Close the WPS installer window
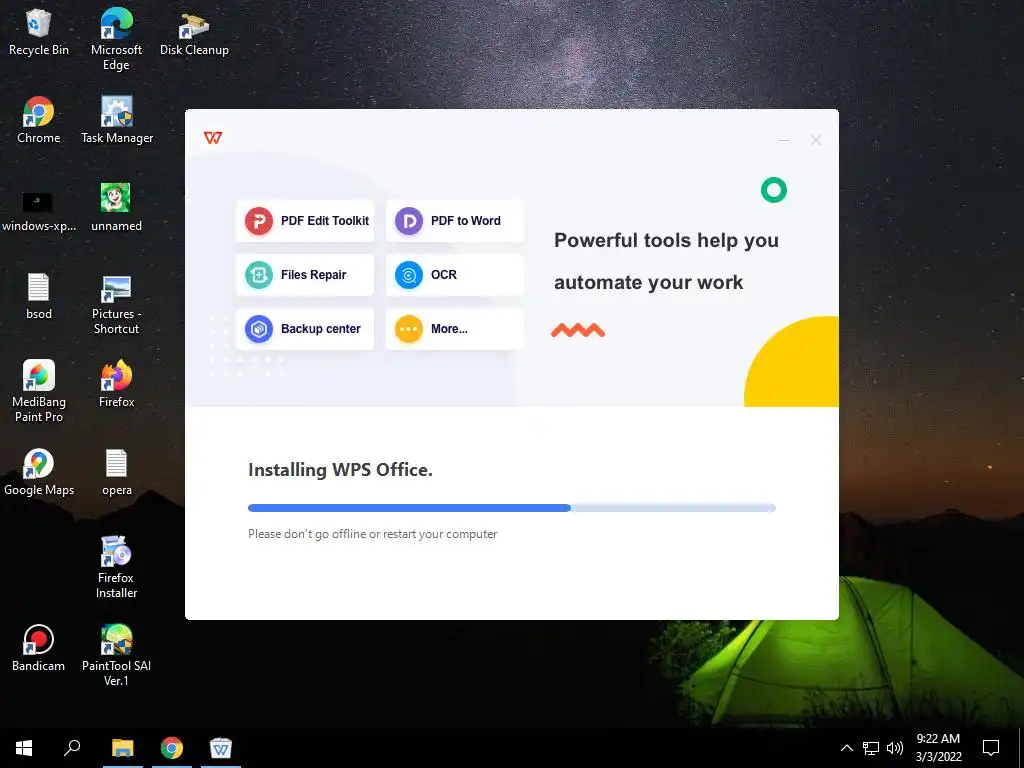This screenshot has width=1024, height=768. pos(816,140)
